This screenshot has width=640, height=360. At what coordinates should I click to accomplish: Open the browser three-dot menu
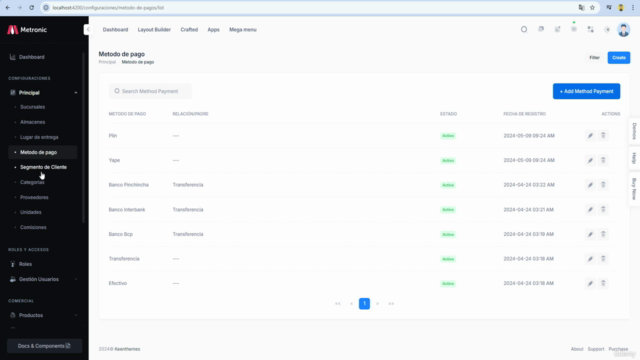(x=633, y=8)
